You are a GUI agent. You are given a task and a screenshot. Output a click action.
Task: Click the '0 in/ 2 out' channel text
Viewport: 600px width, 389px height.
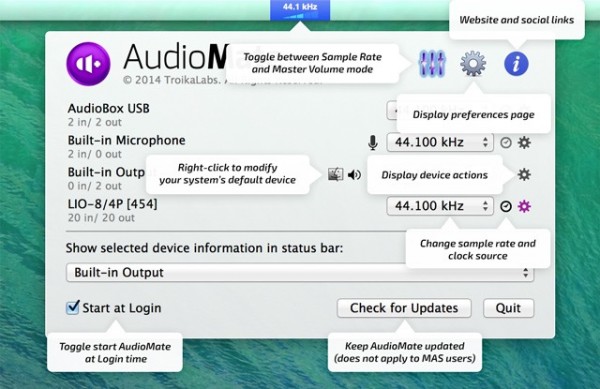coord(95,186)
